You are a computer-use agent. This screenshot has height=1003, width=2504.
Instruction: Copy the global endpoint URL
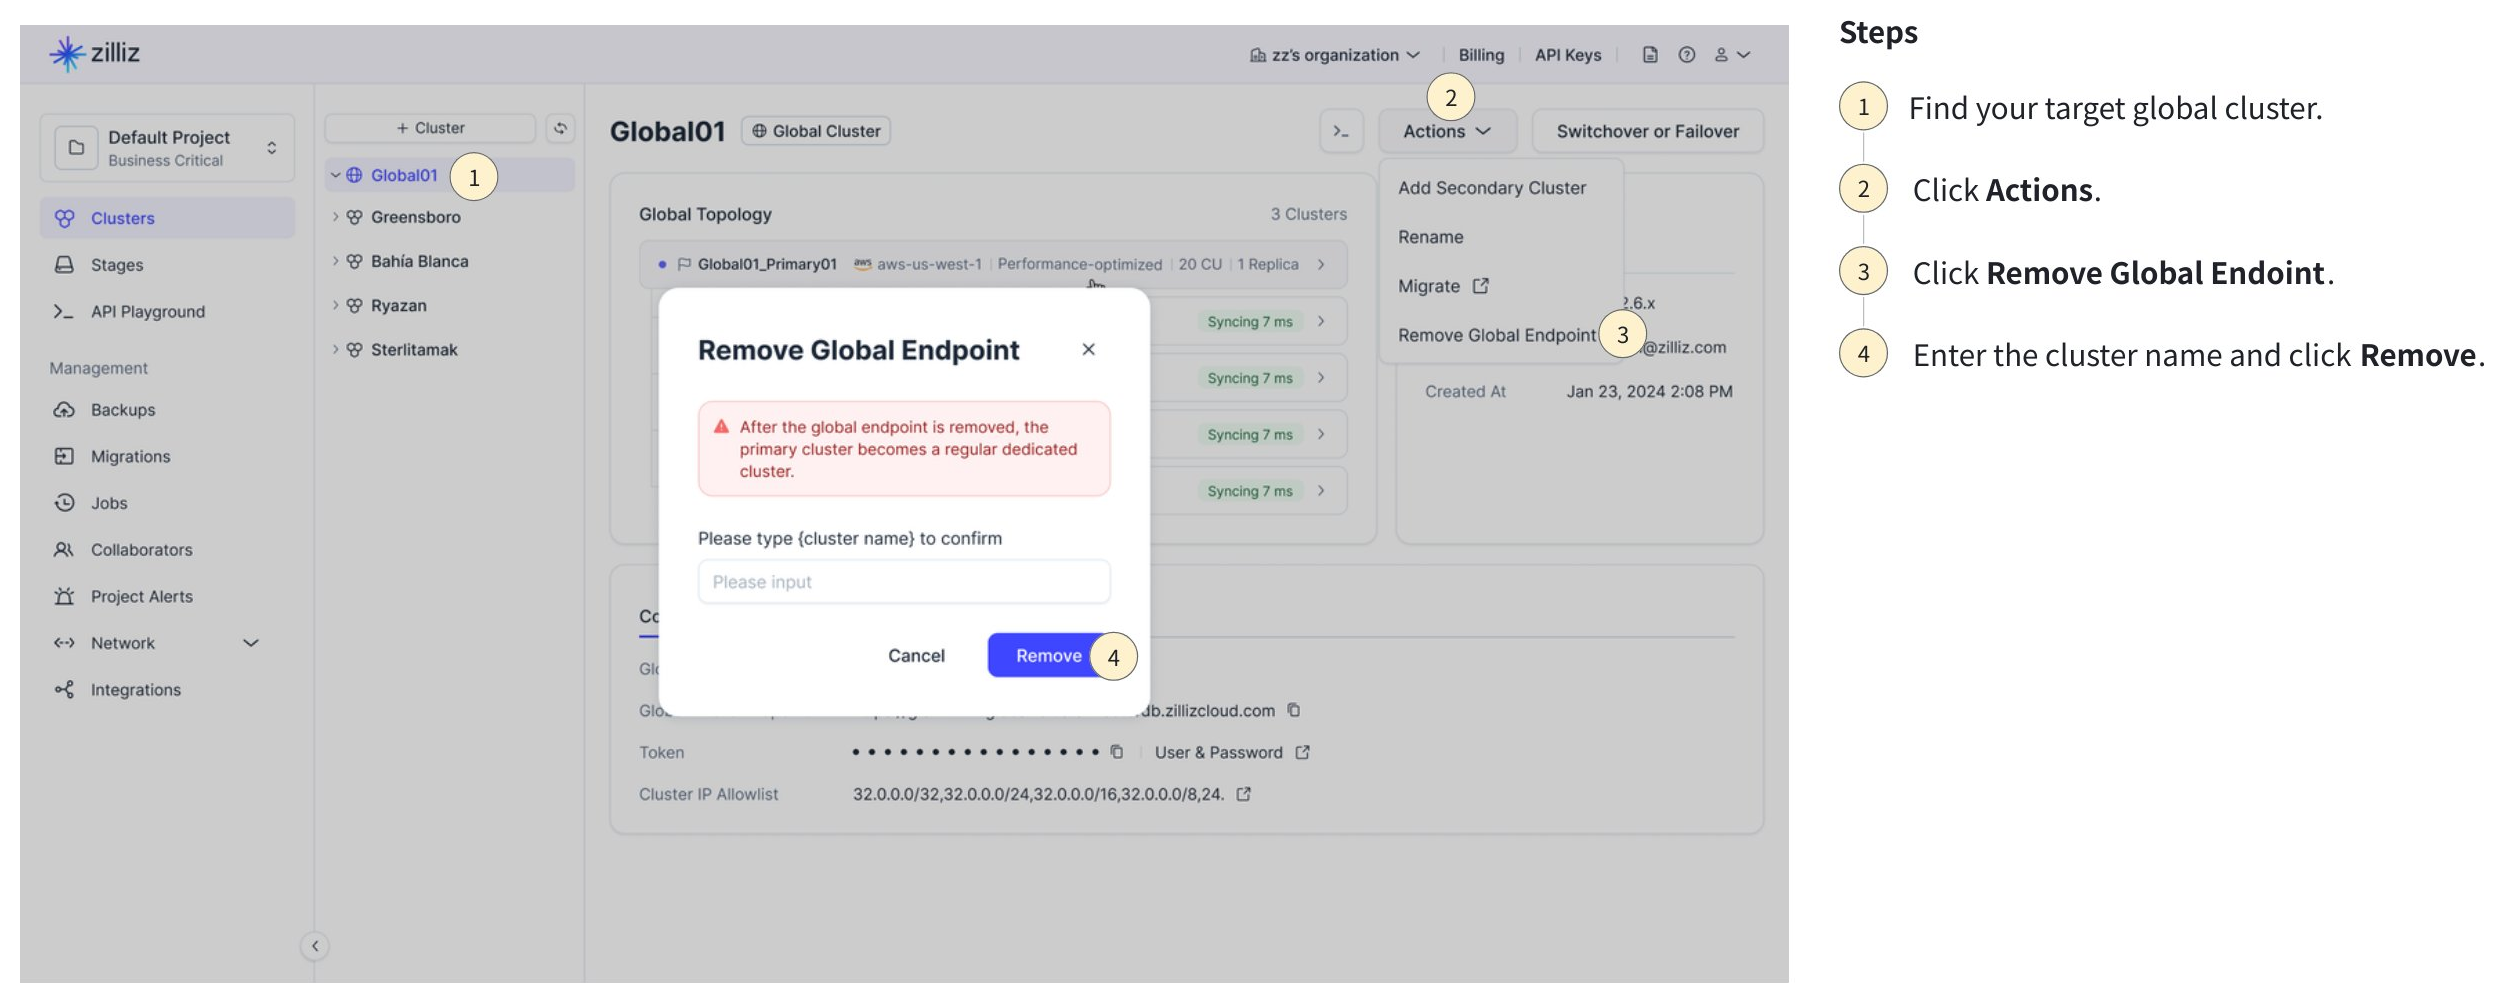pos(1294,710)
